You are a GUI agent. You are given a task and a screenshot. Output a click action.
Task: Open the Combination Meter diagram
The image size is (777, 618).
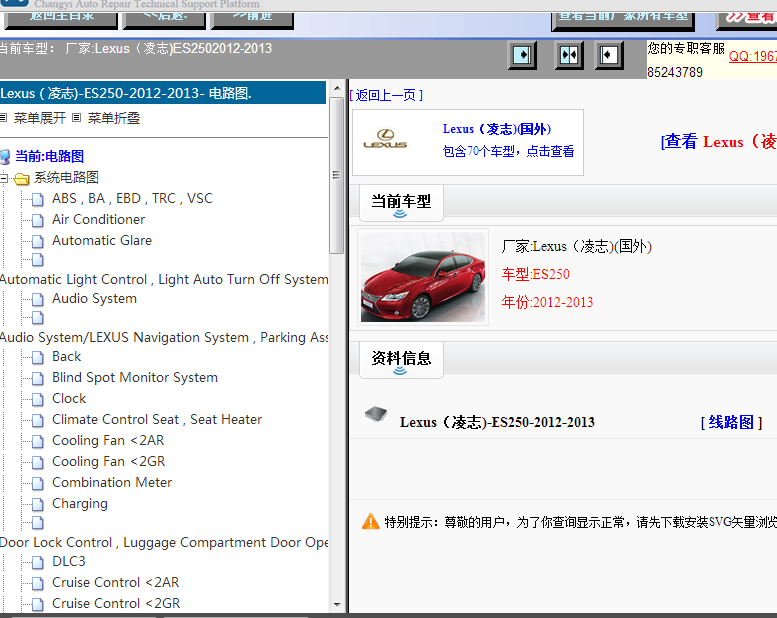(112, 483)
